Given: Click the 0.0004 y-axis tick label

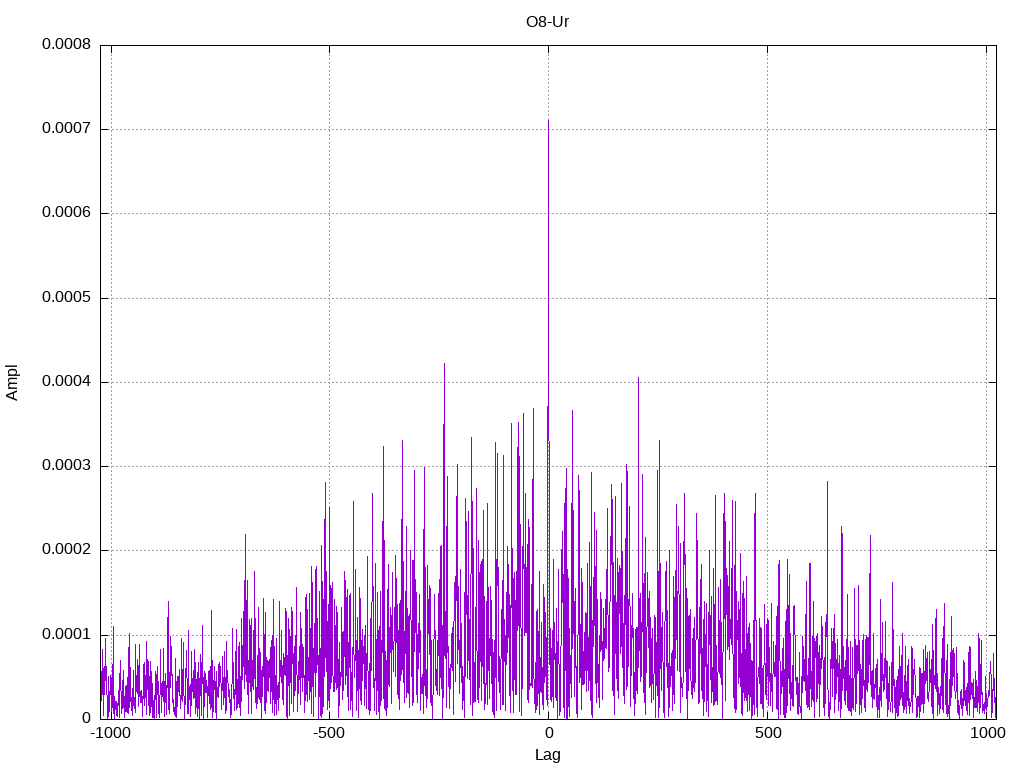Looking at the screenshot, I should tap(67, 382).
